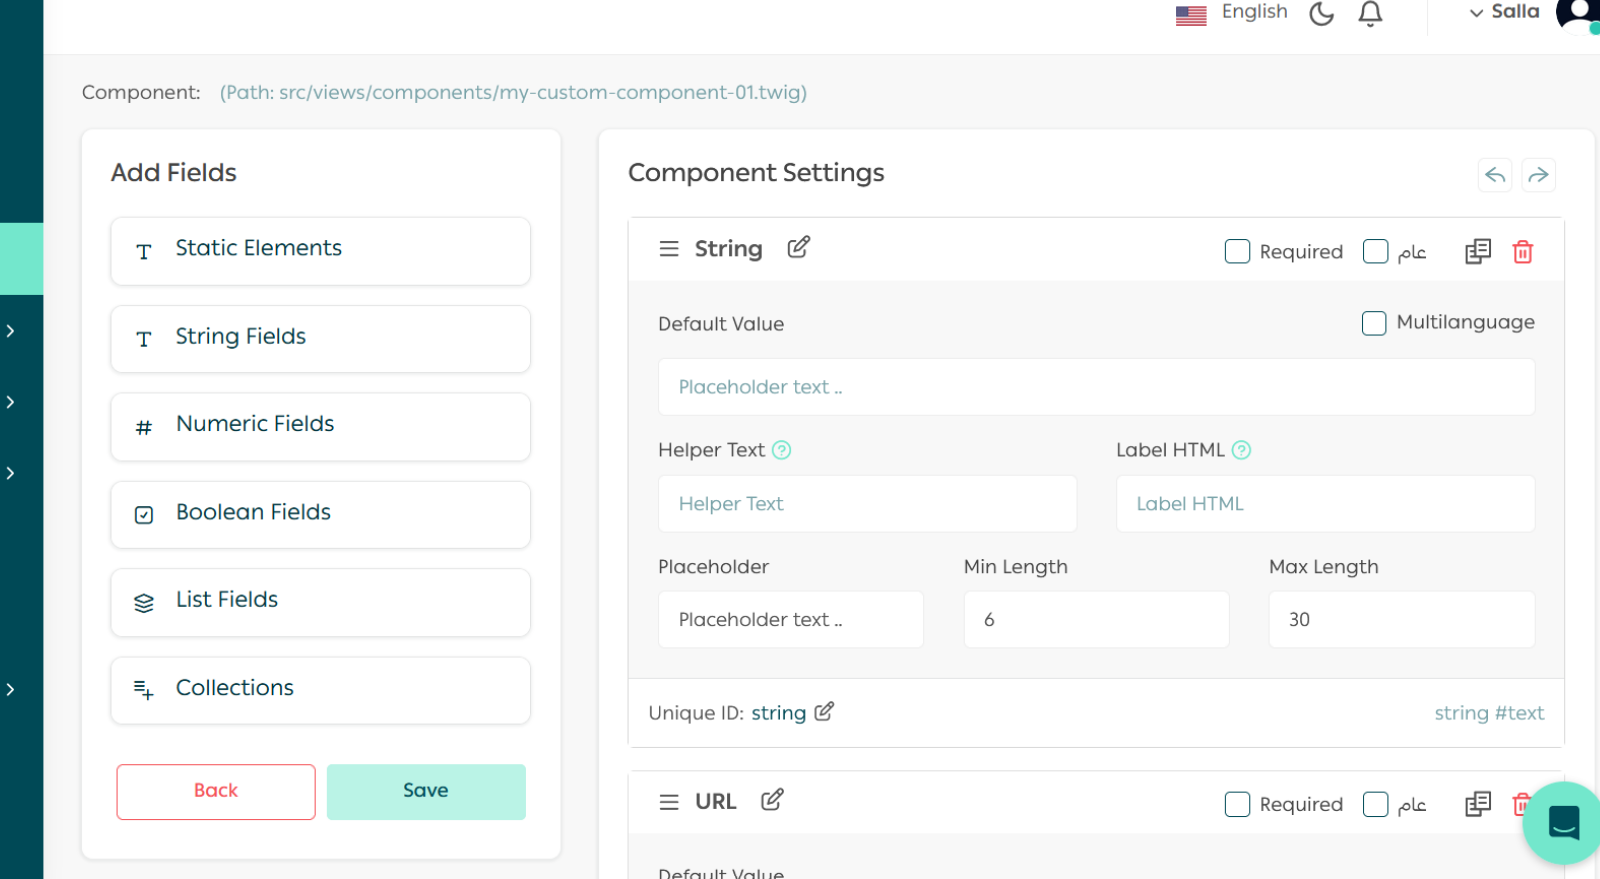Viewport: 1600px width, 879px height.
Task: Delete the URL field trash icon
Action: click(x=1521, y=804)
